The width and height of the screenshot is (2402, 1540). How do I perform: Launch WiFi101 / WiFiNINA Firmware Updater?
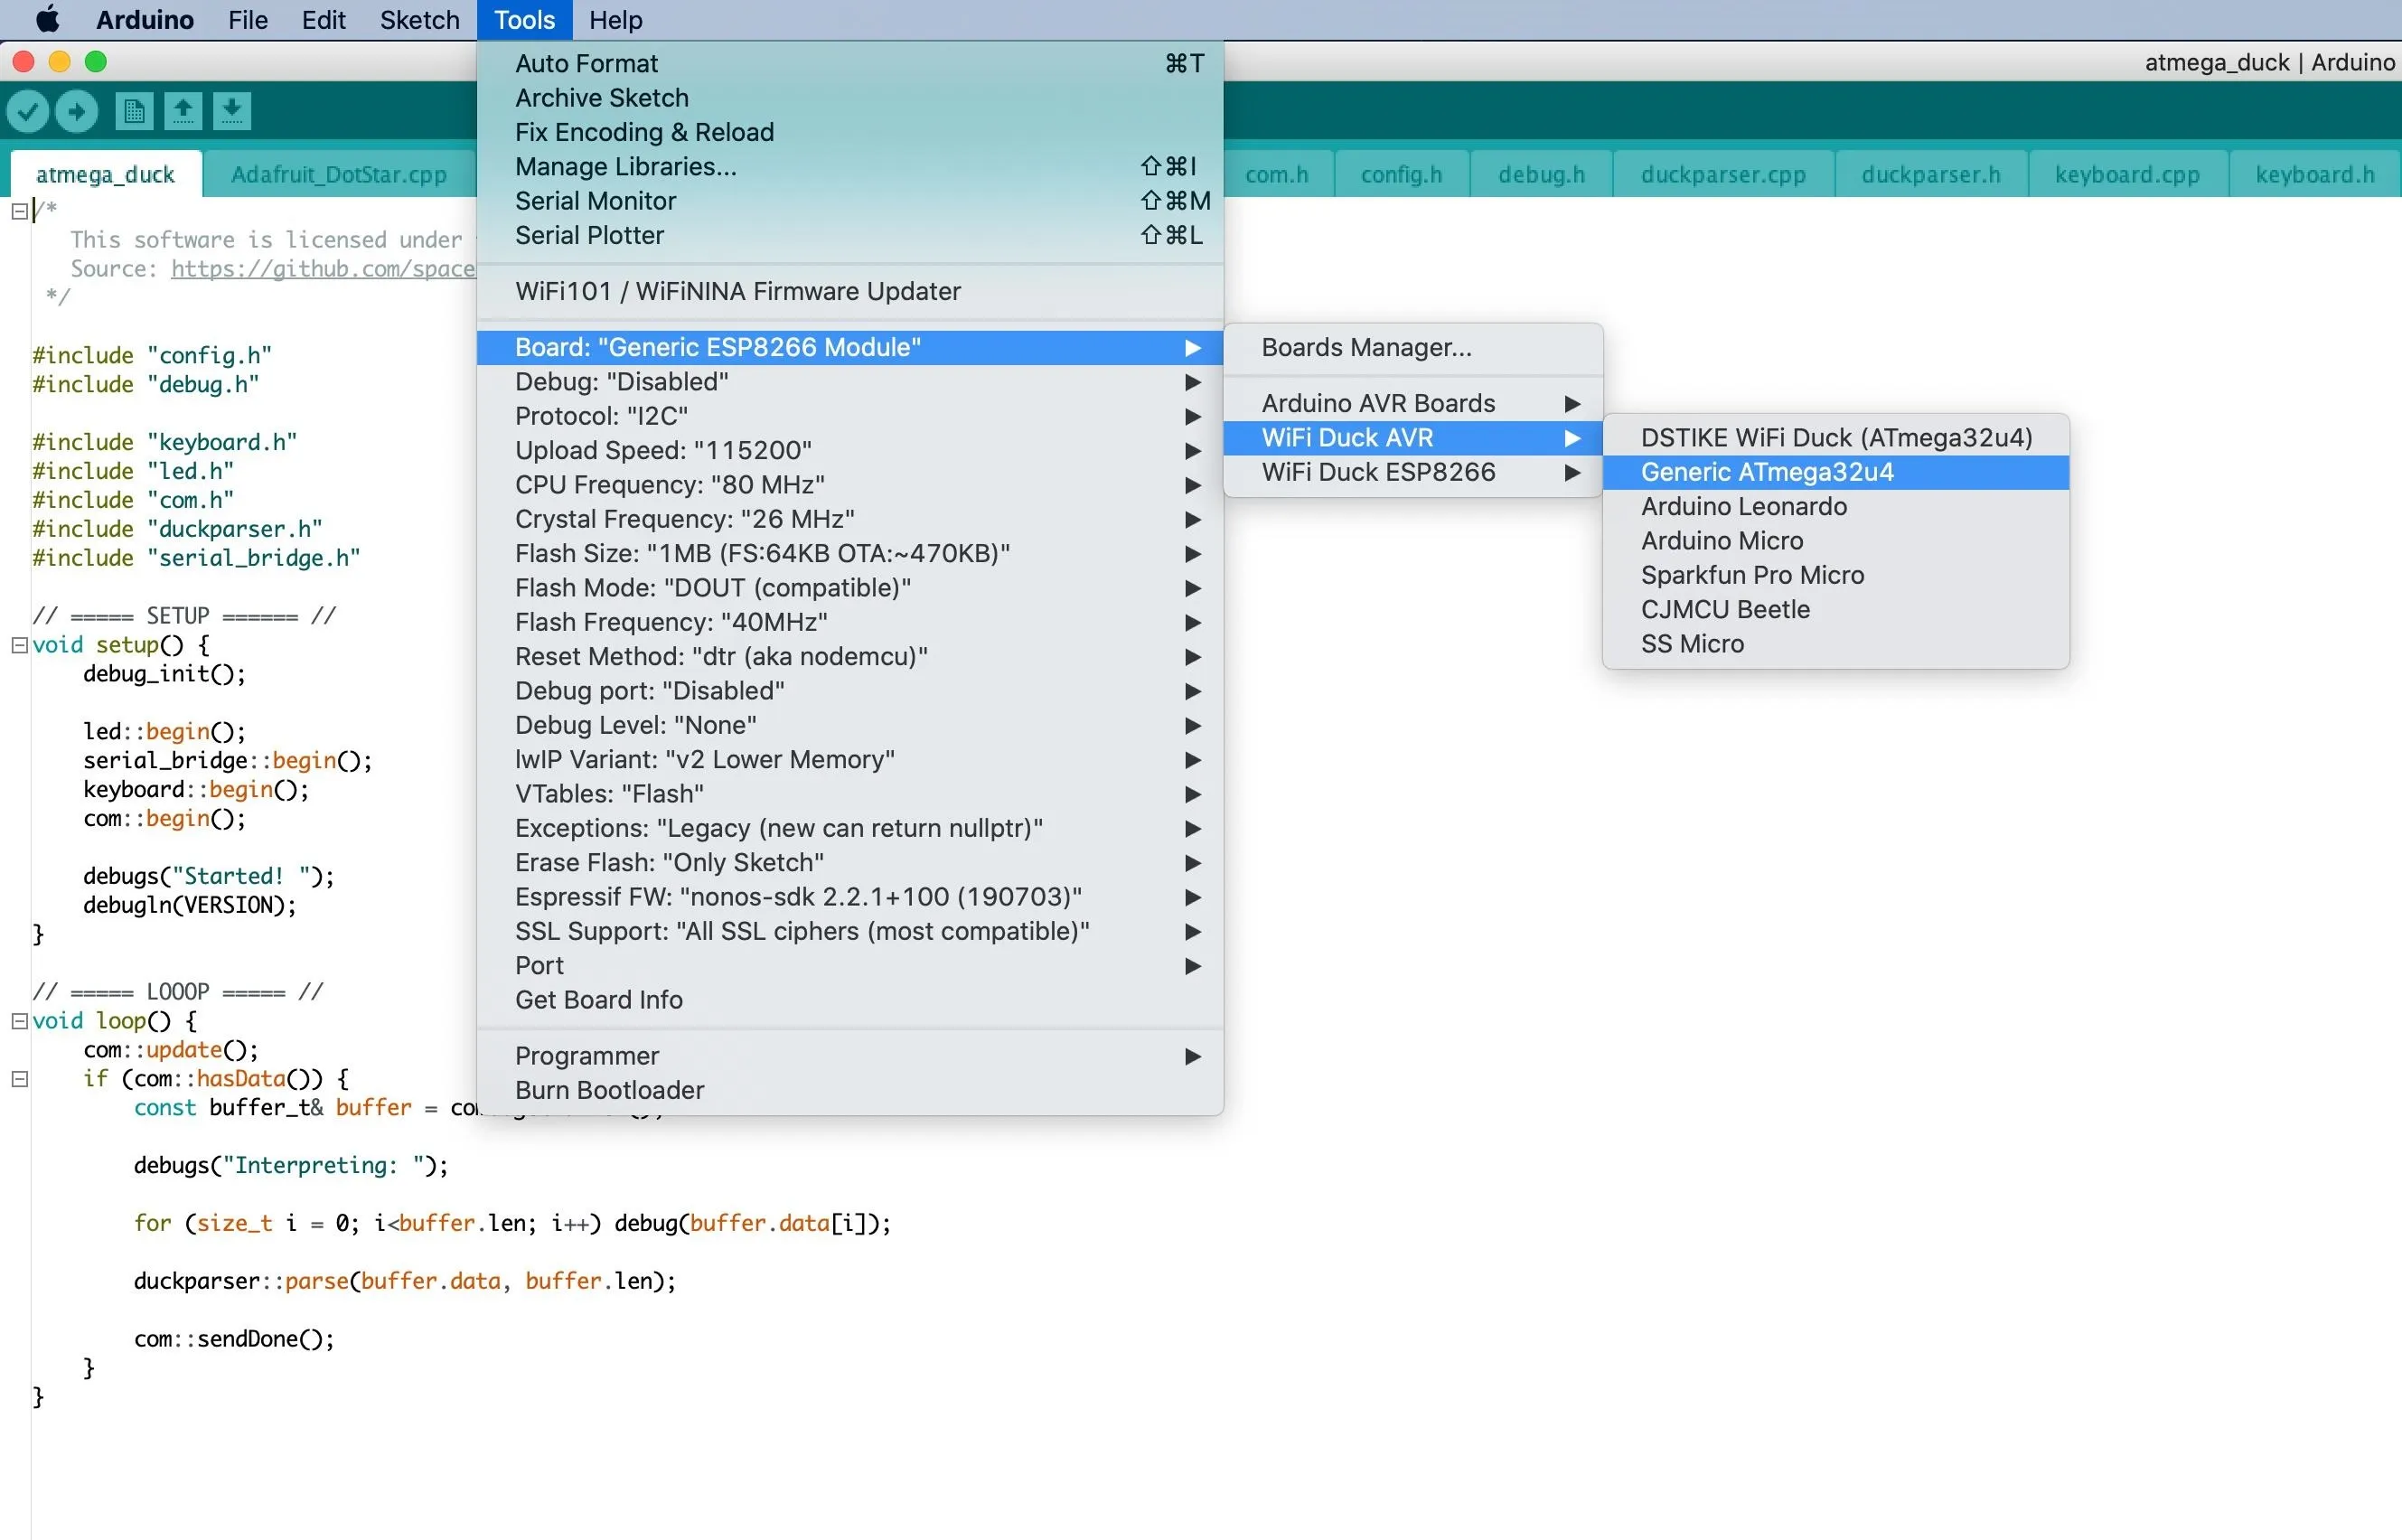coord(850,291)
